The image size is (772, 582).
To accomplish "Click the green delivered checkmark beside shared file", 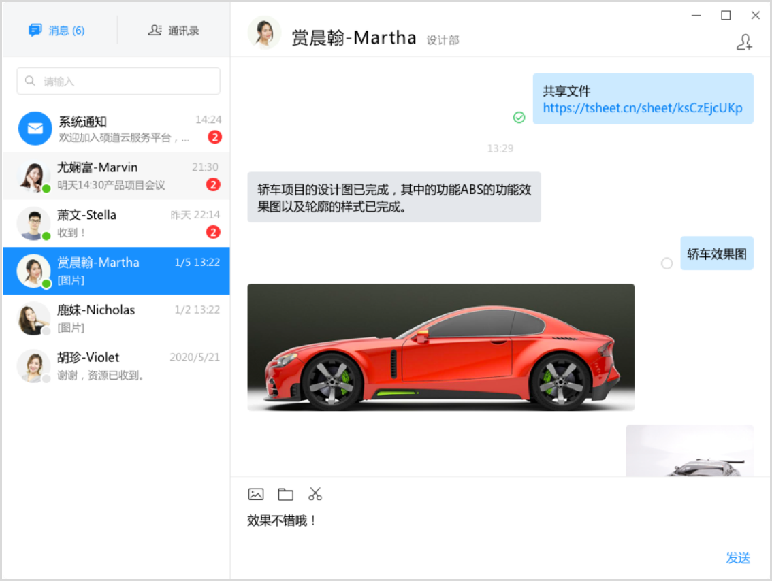I will click(x=519, y=117).
